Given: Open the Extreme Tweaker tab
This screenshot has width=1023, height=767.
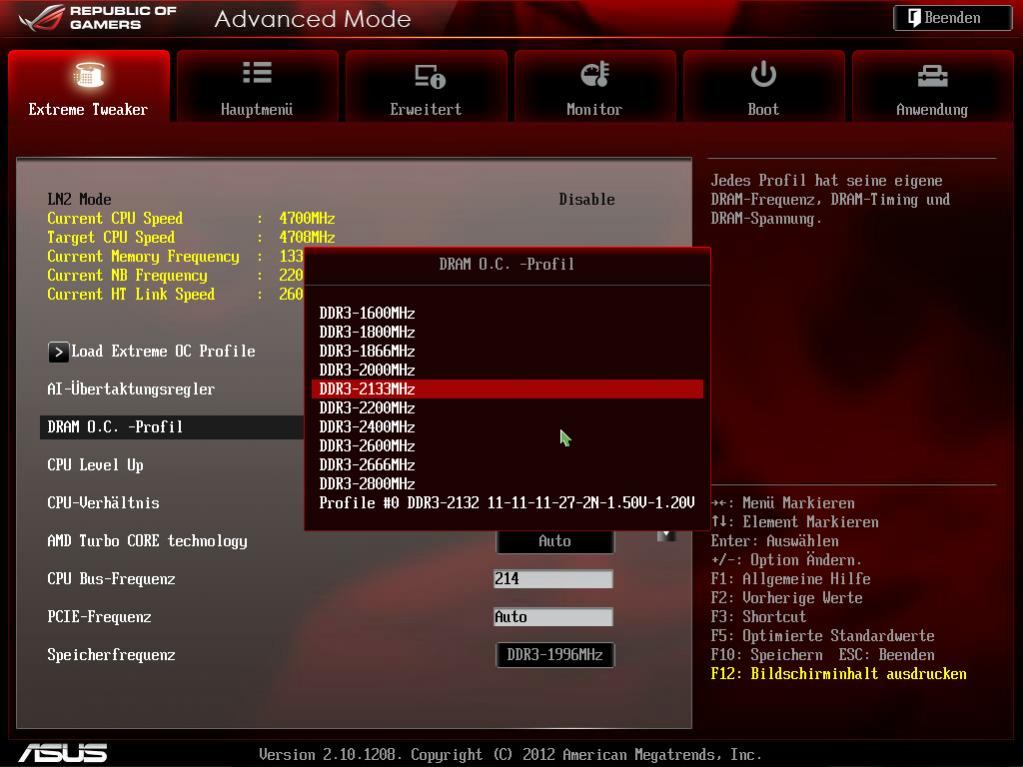Looking at the screenshot, I should (x=89, y=85).
